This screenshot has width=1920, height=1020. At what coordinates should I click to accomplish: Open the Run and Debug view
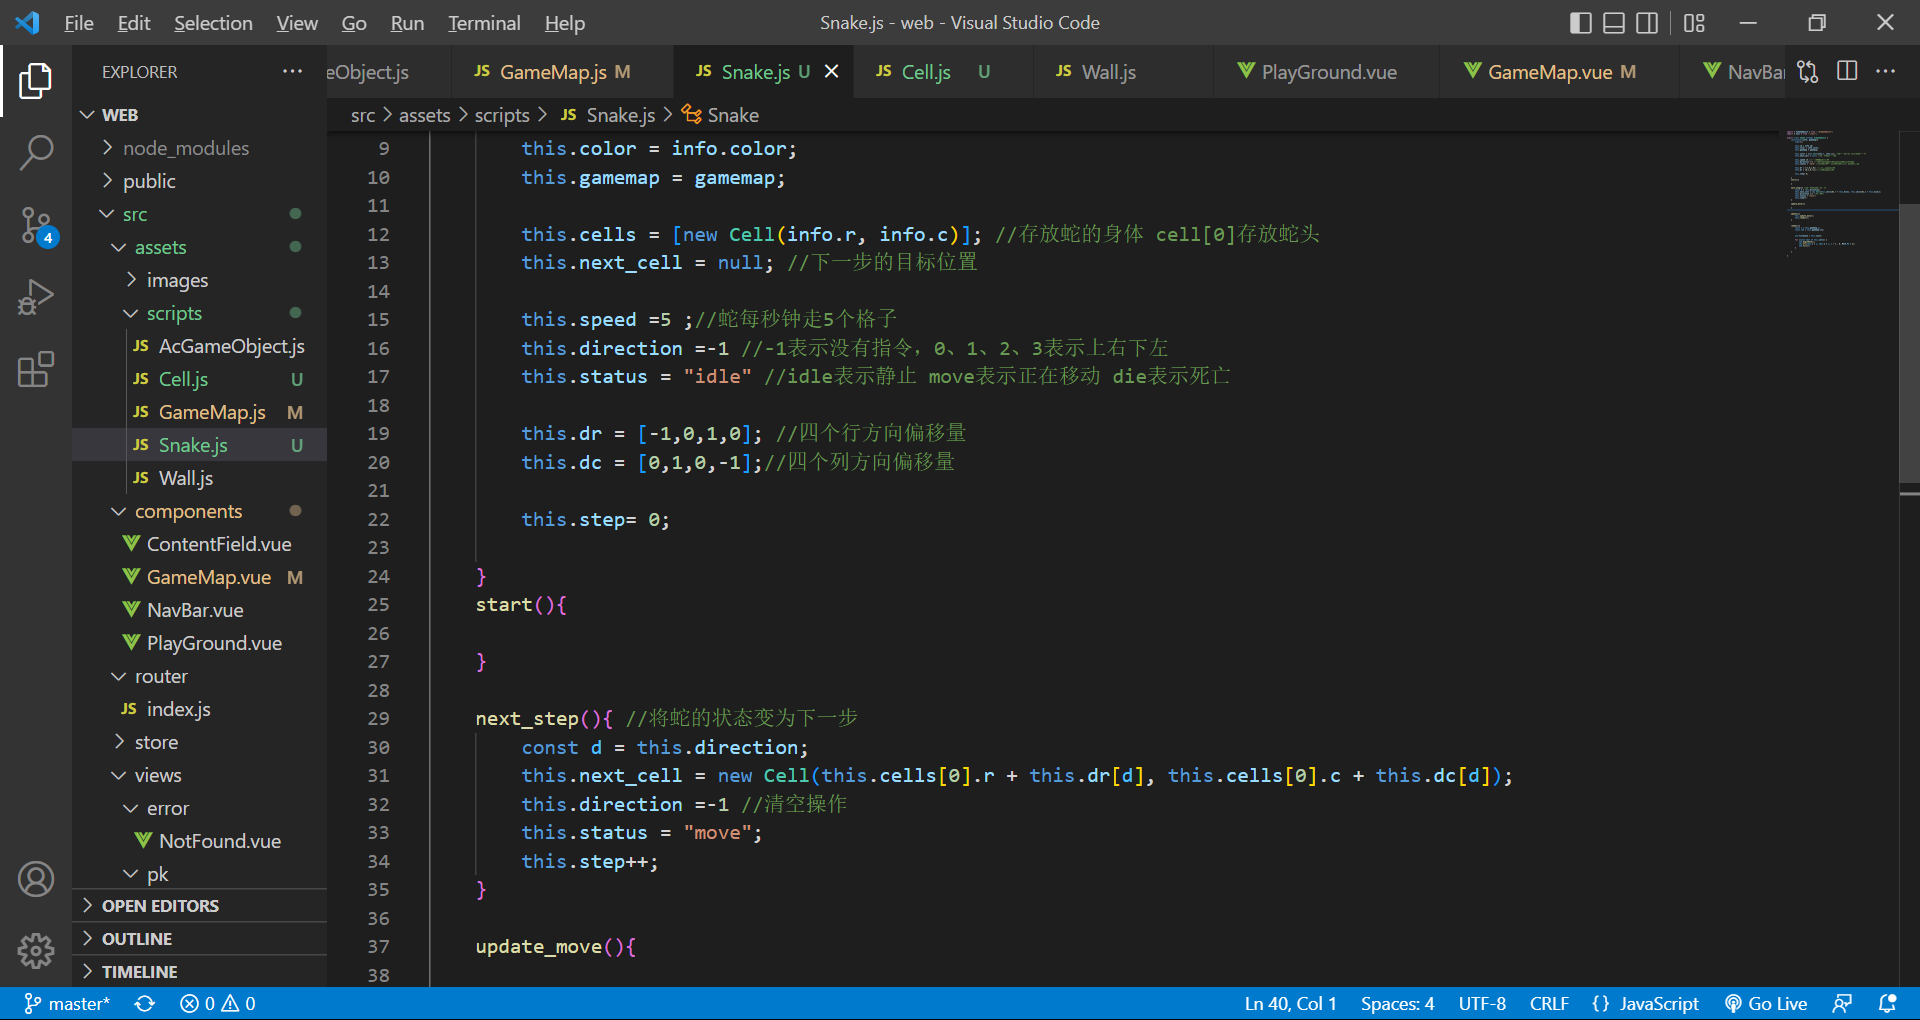36,297
